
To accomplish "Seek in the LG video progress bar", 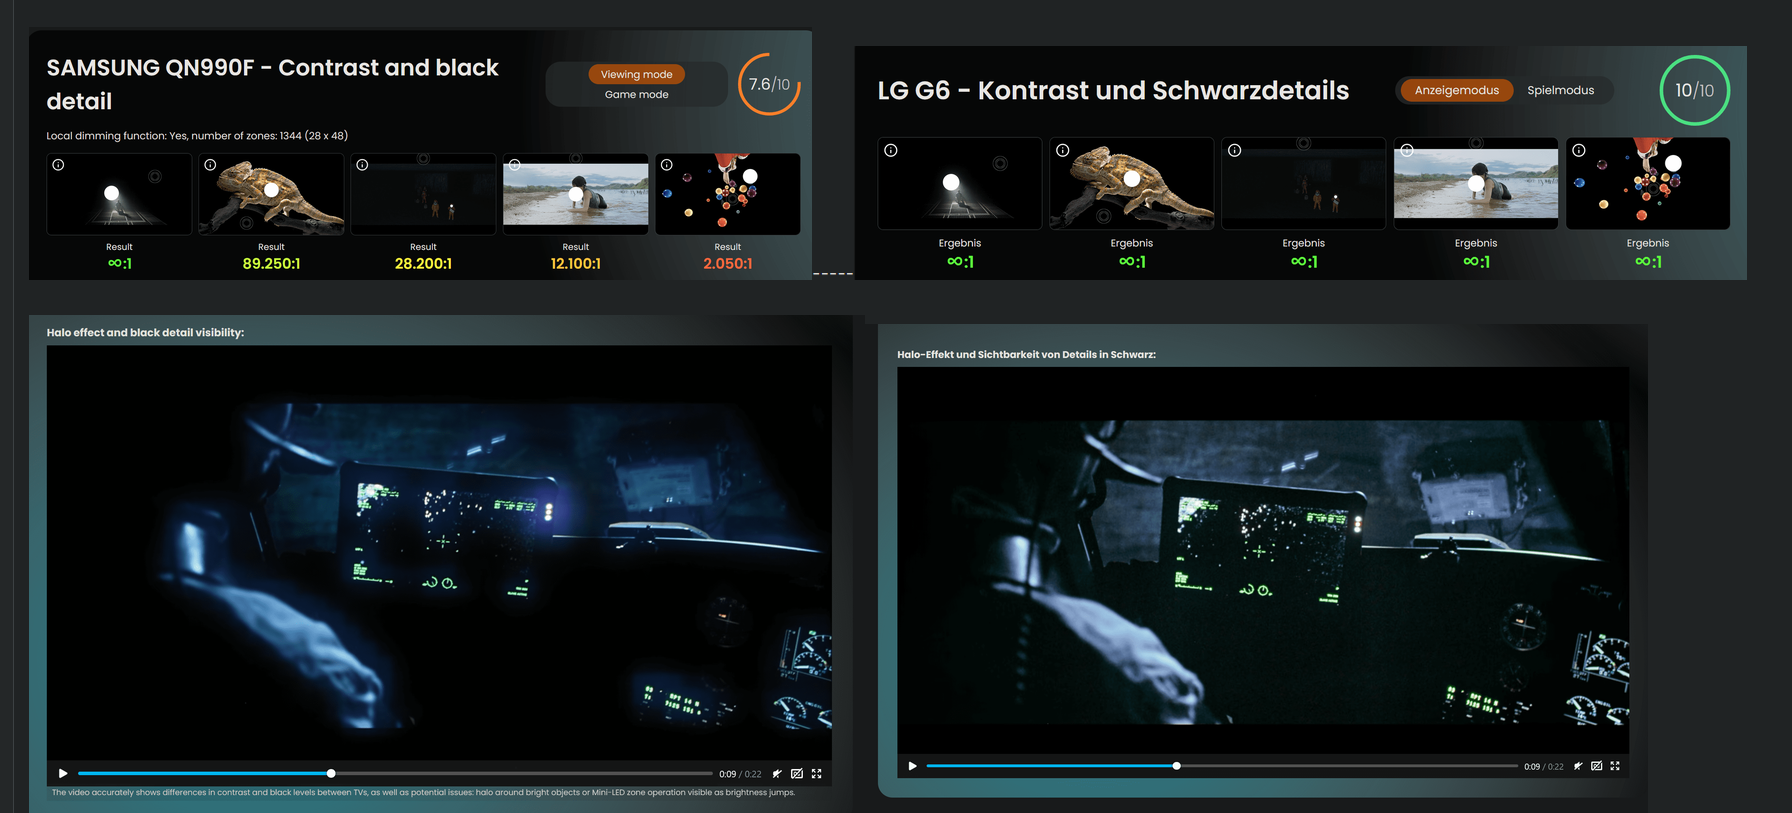I will point(1222,766).
